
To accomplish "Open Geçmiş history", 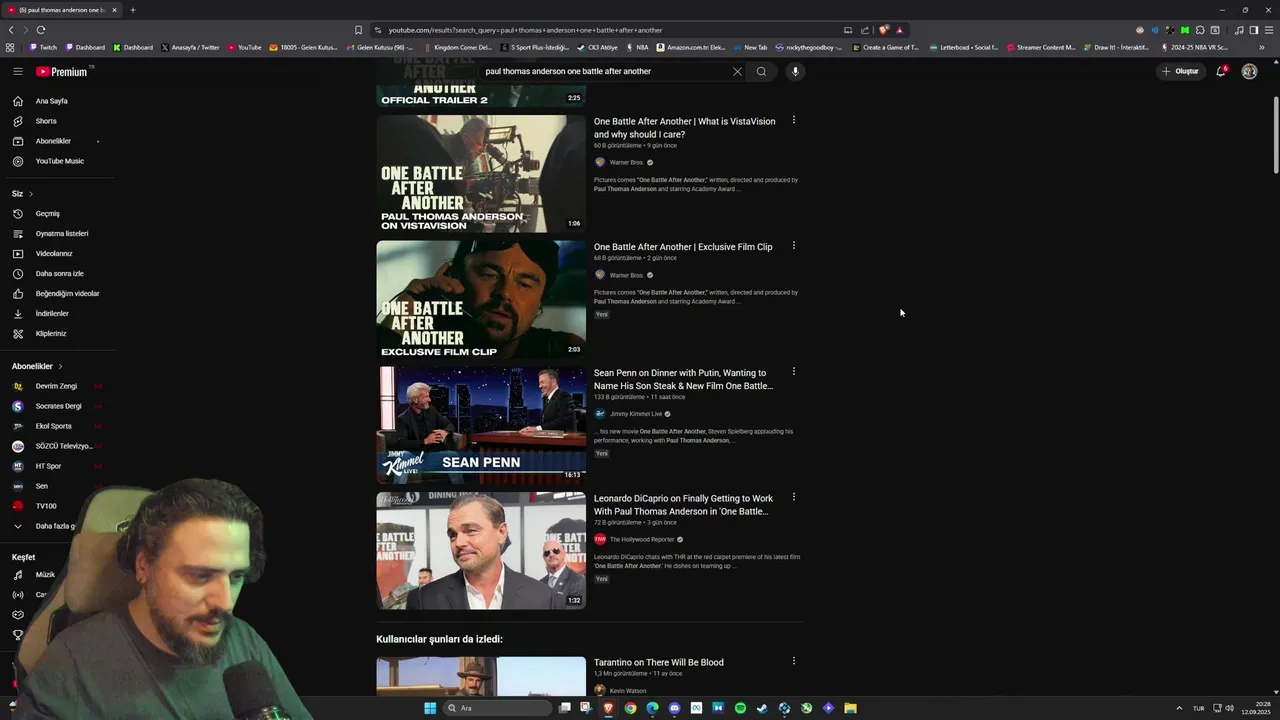I will (48, 213).
